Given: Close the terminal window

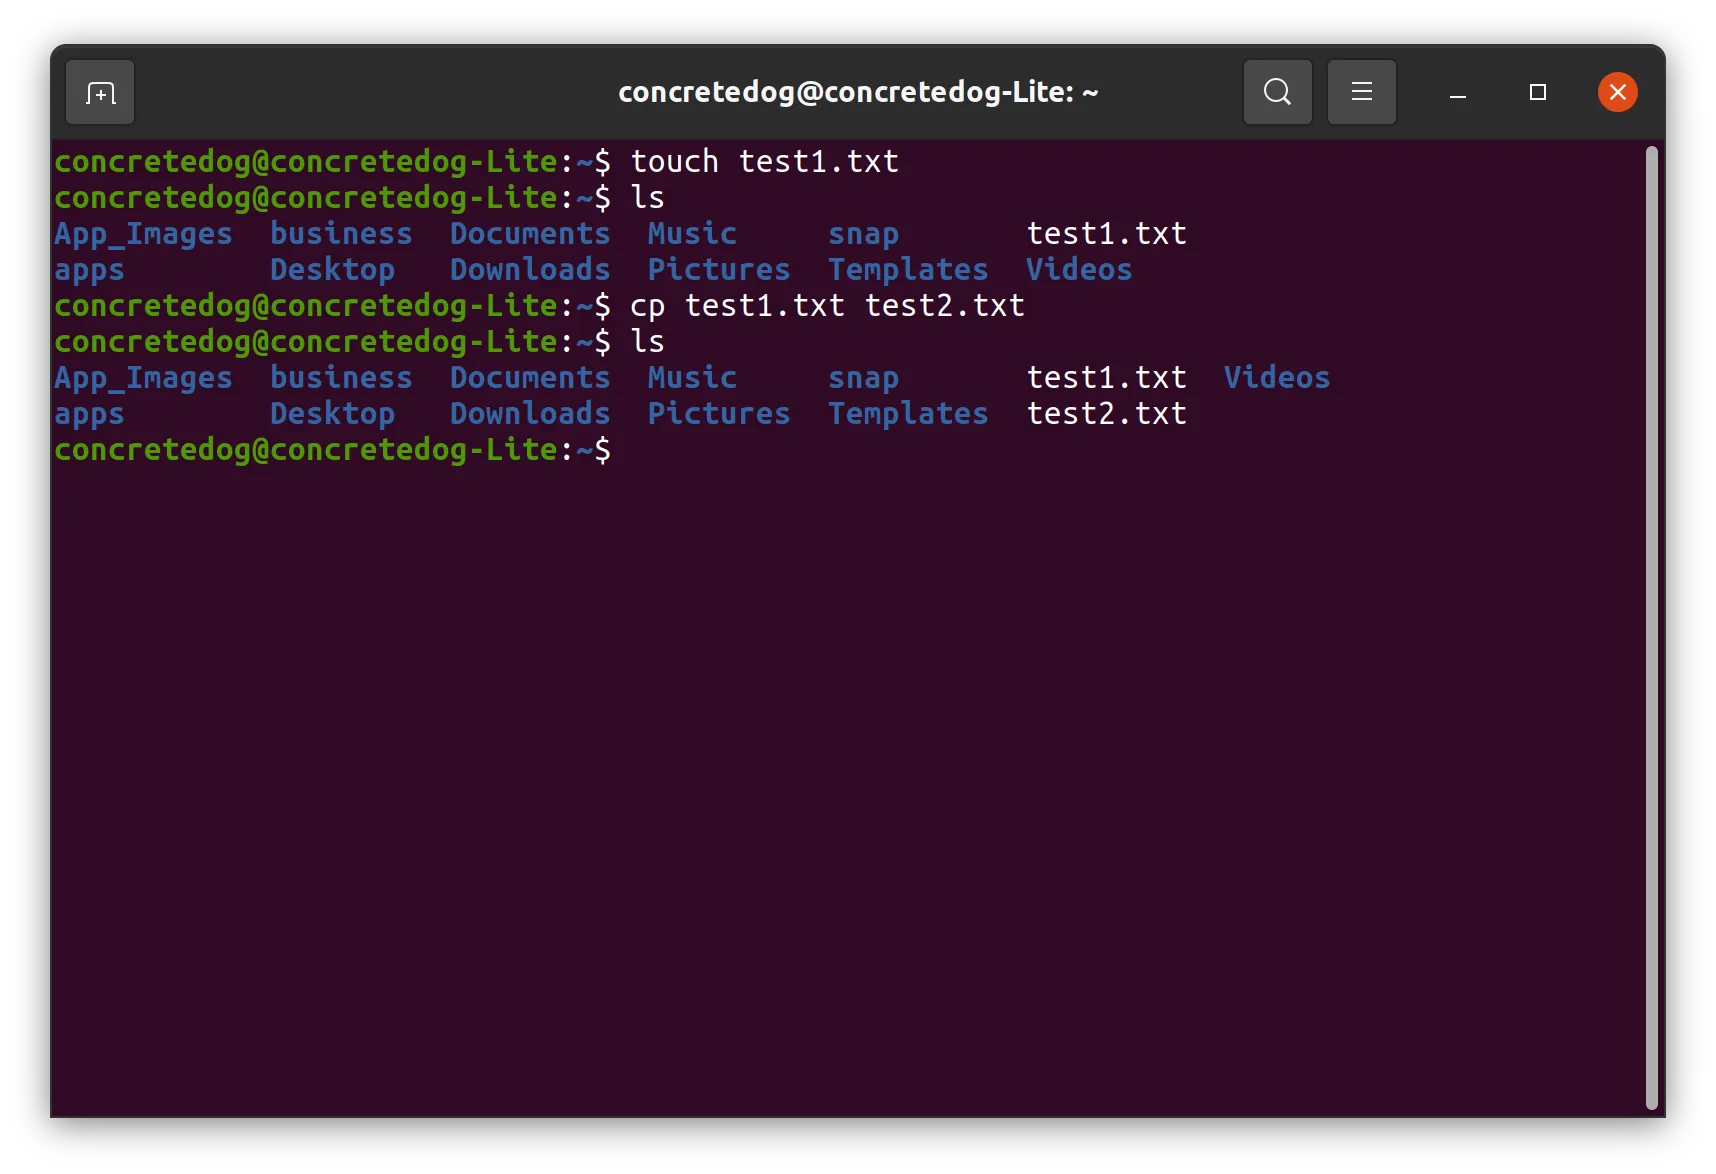Looking at the screenshot, I should coord(1617,93).
